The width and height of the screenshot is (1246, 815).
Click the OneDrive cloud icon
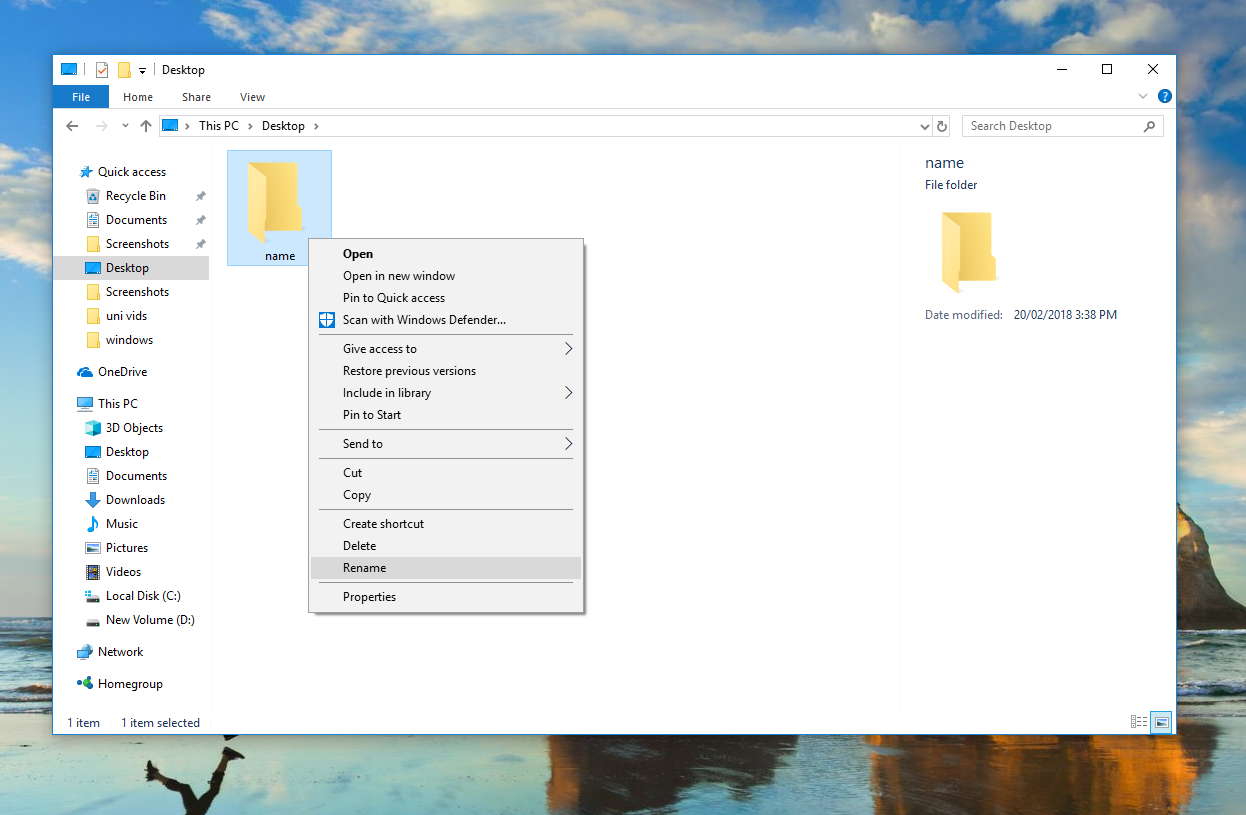click(x=85, y=372)
